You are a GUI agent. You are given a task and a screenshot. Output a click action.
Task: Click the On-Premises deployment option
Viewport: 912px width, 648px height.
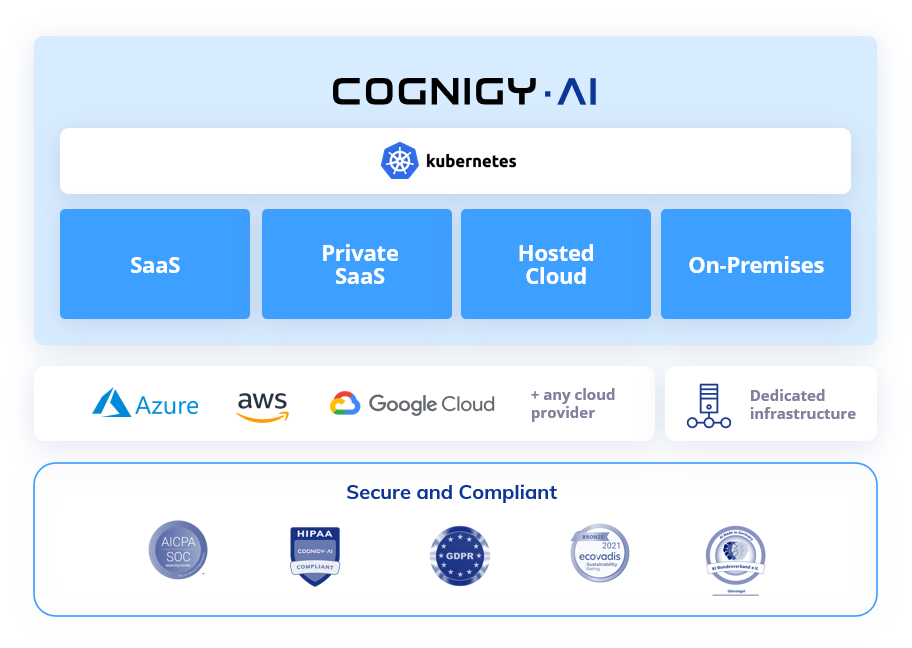coord(755,264)
